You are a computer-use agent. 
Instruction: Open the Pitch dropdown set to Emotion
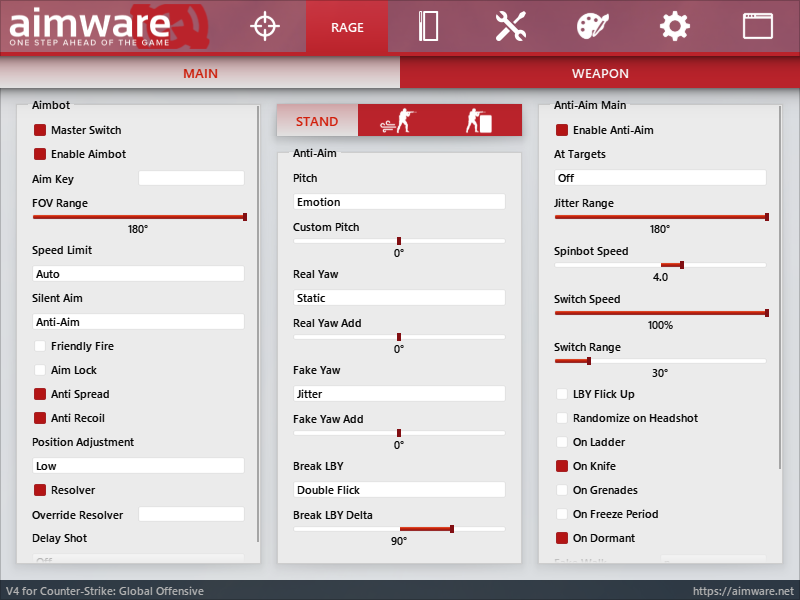click(399, 202)
